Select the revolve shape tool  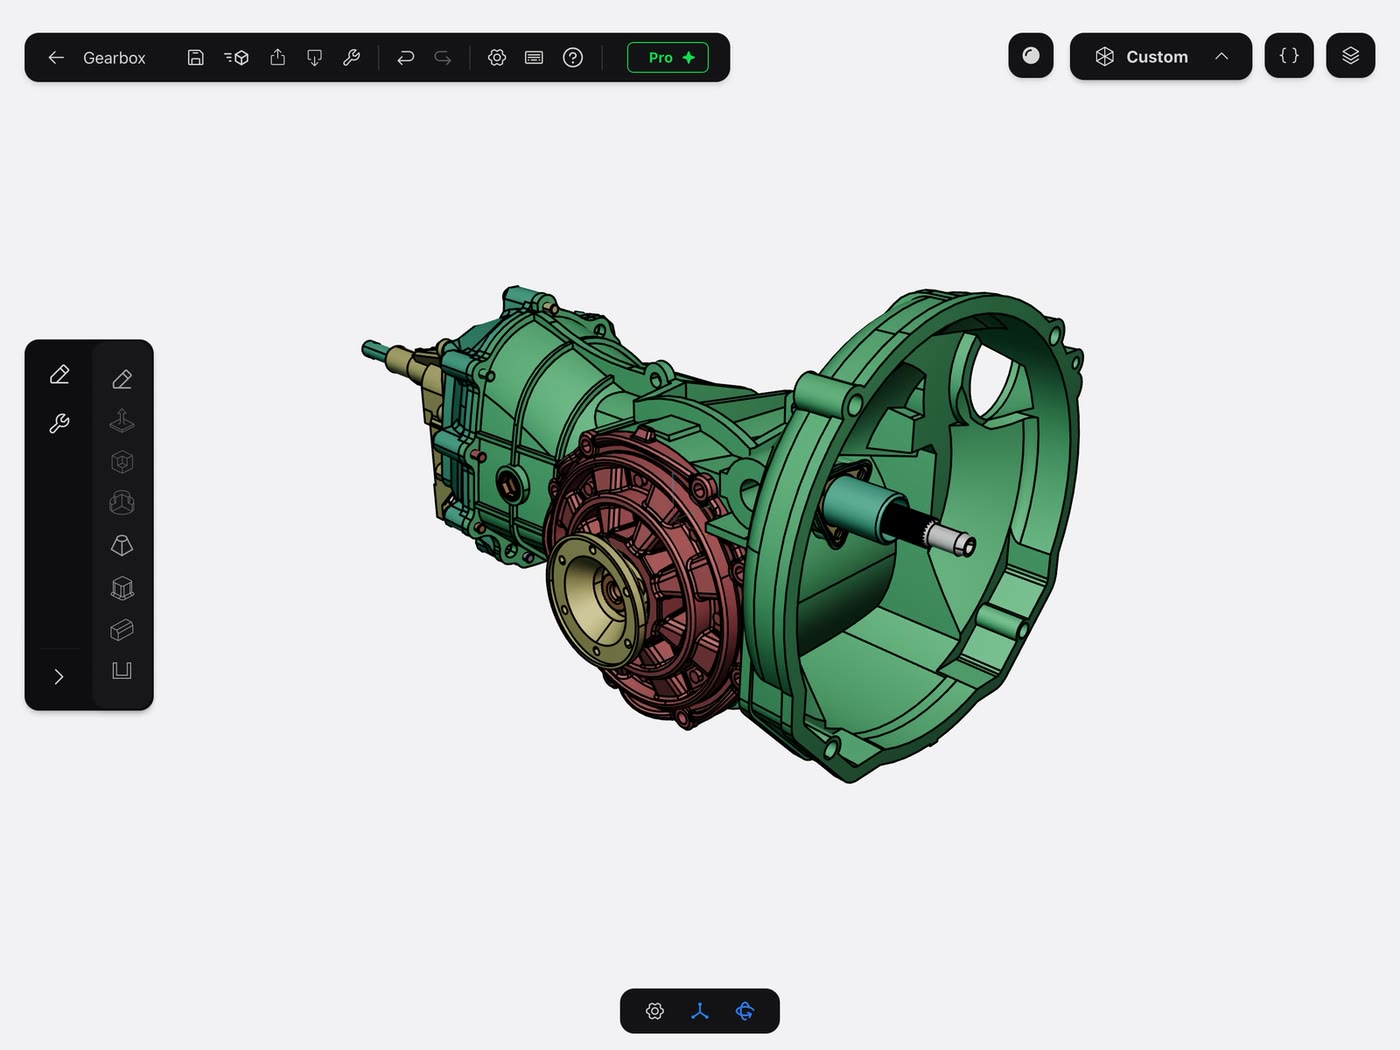[x=122, y=503]
